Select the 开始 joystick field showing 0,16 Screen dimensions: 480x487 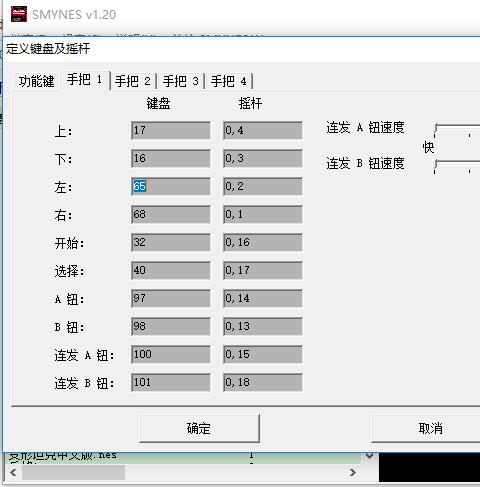pos(263,242)
